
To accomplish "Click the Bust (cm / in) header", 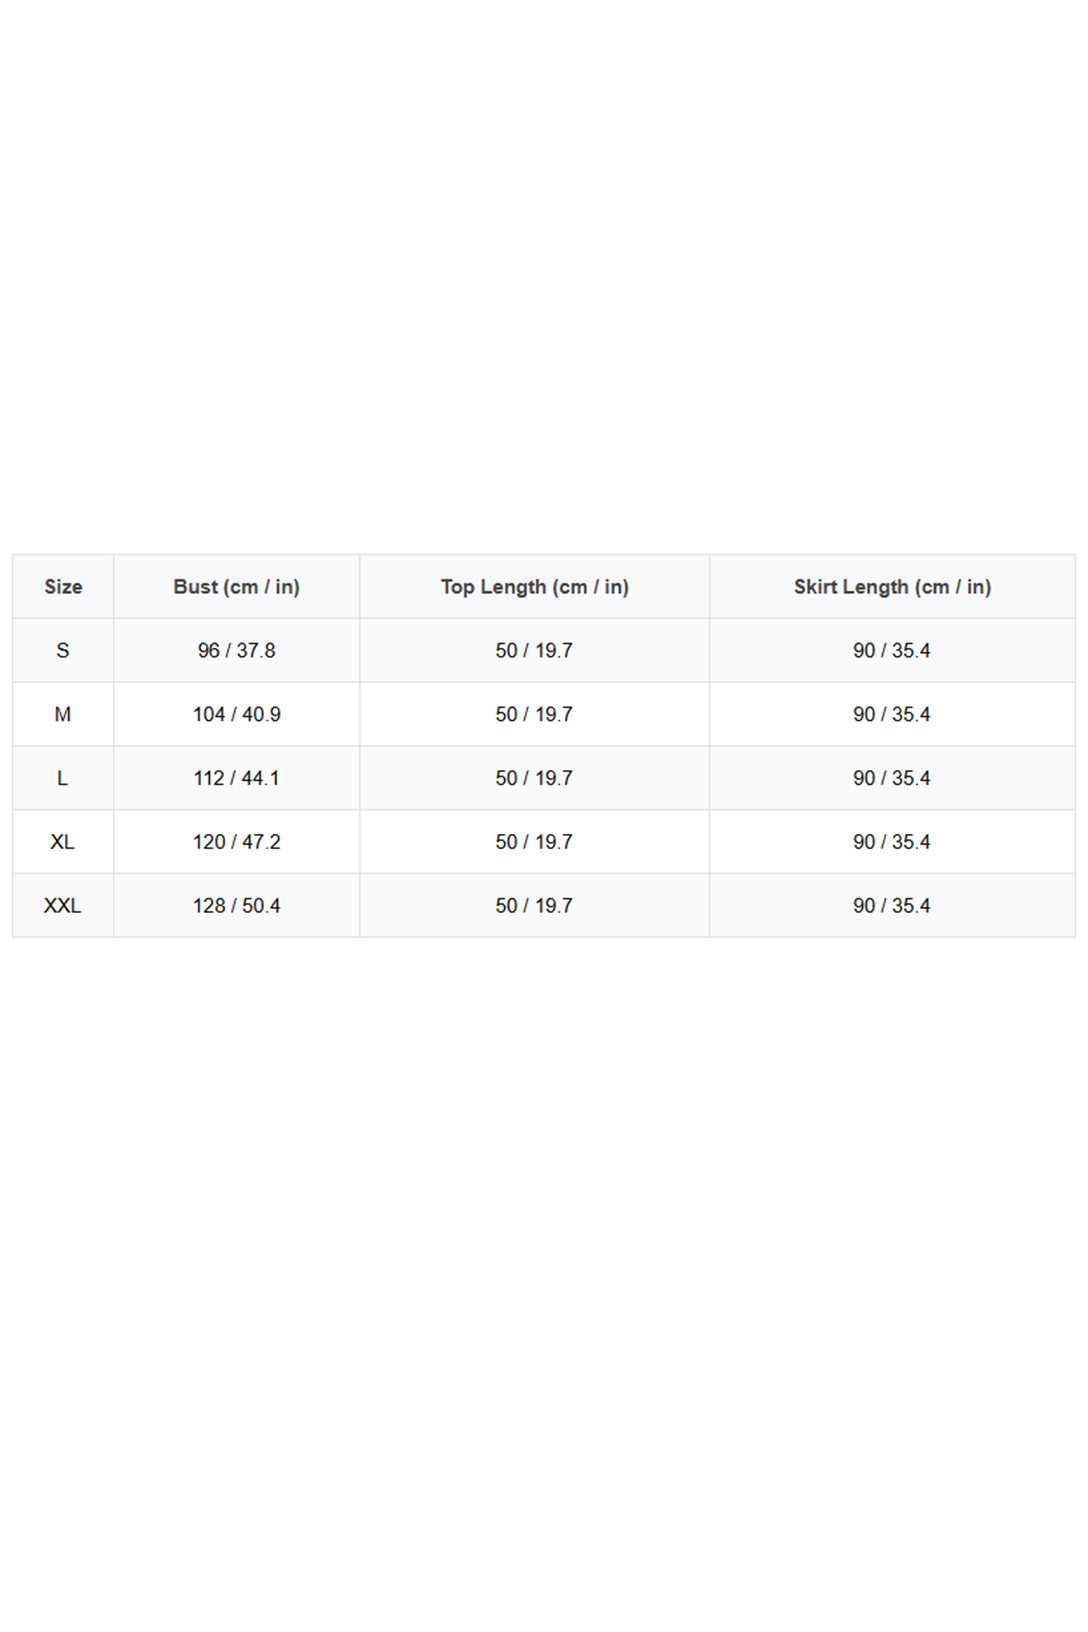I will (x=237, y=587).
